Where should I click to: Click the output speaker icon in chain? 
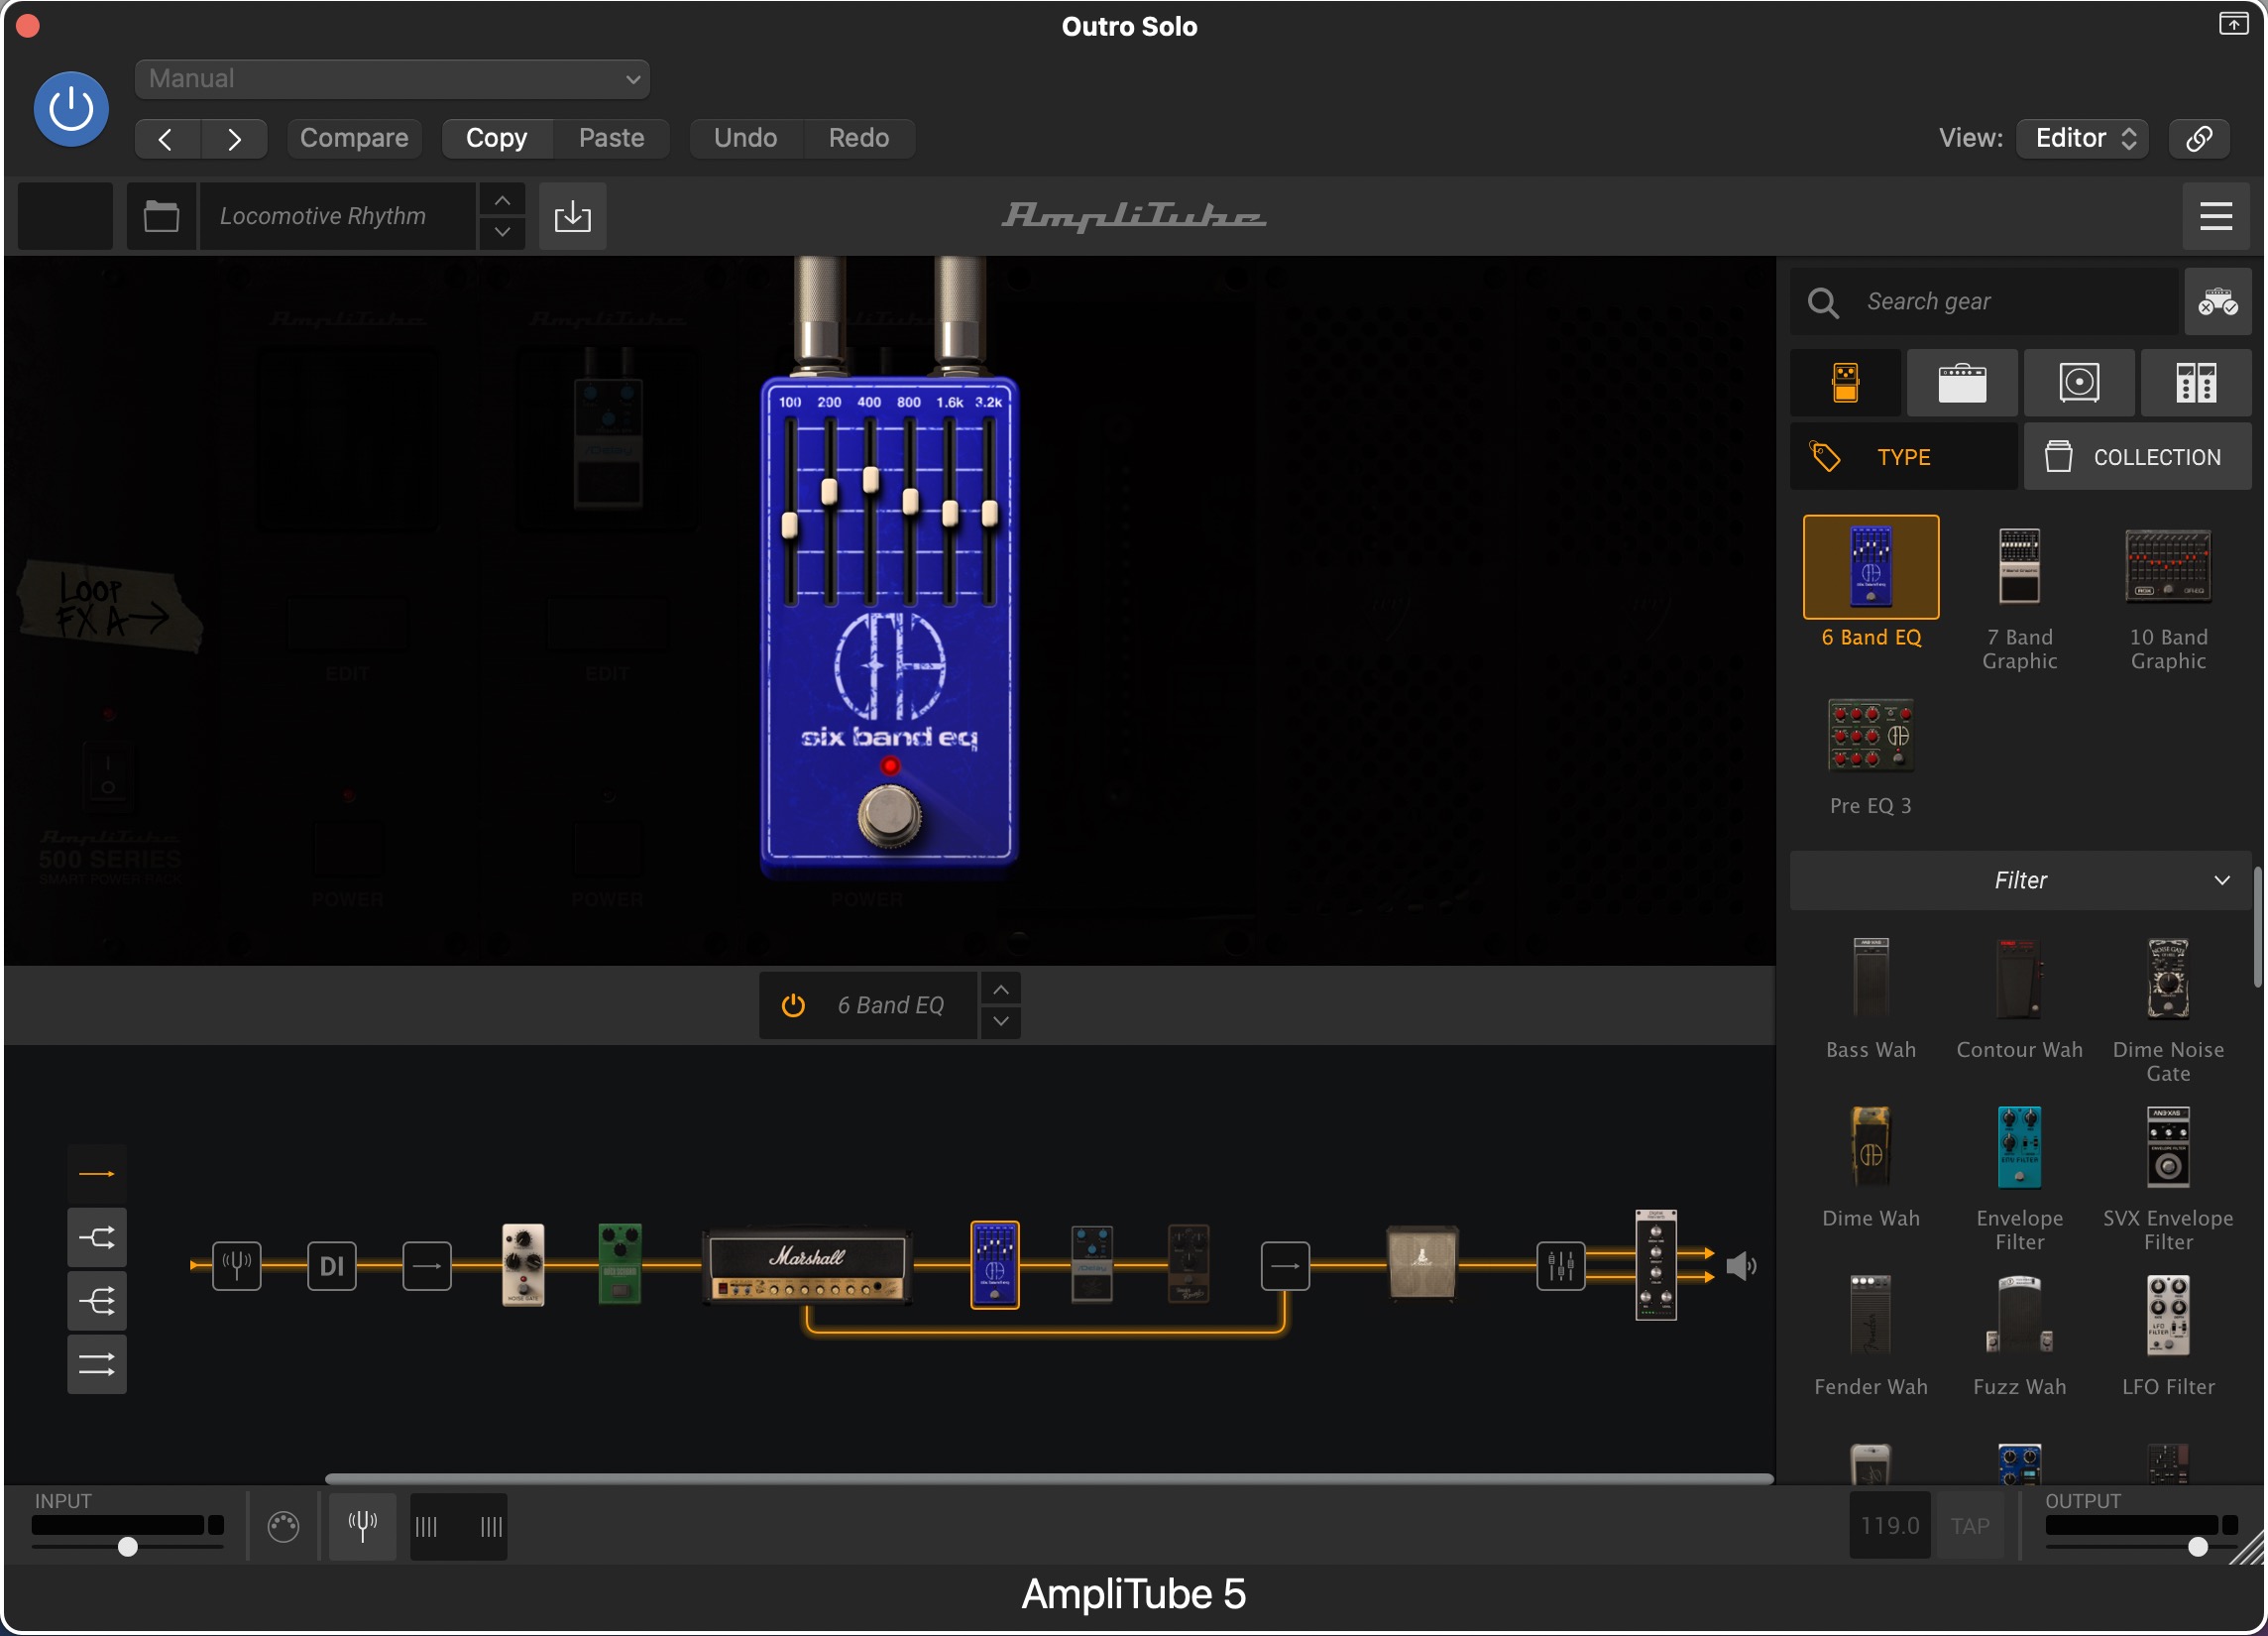coord(1741,1266)
